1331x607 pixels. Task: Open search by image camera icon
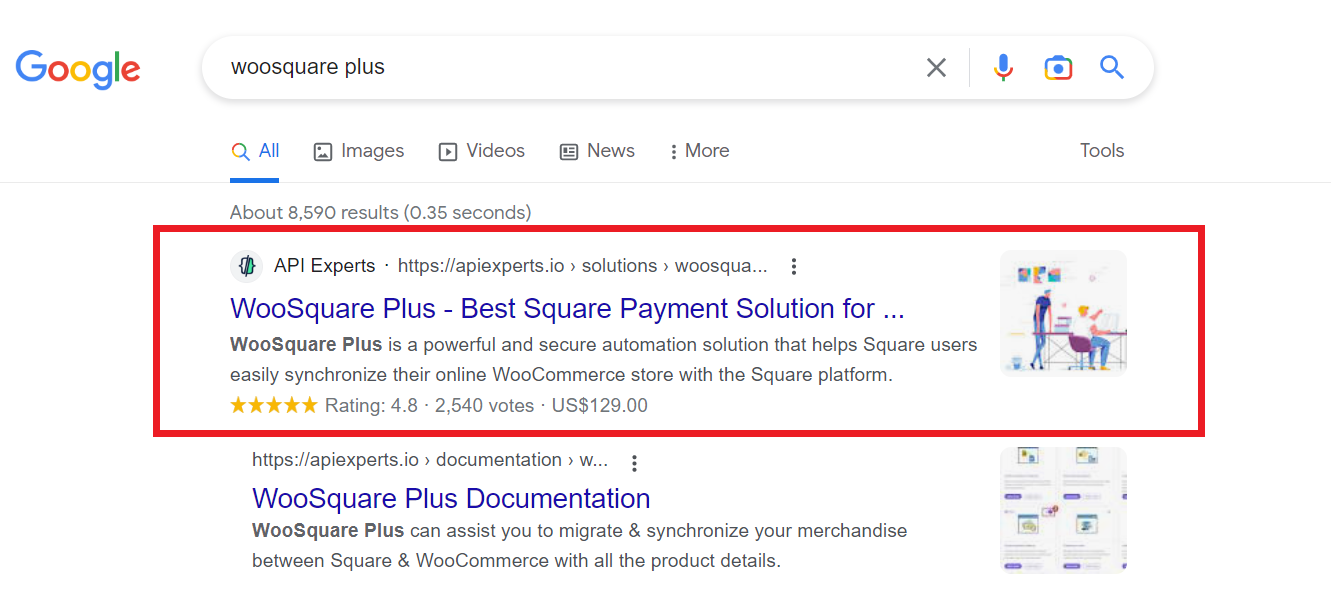coord(1058,68)
